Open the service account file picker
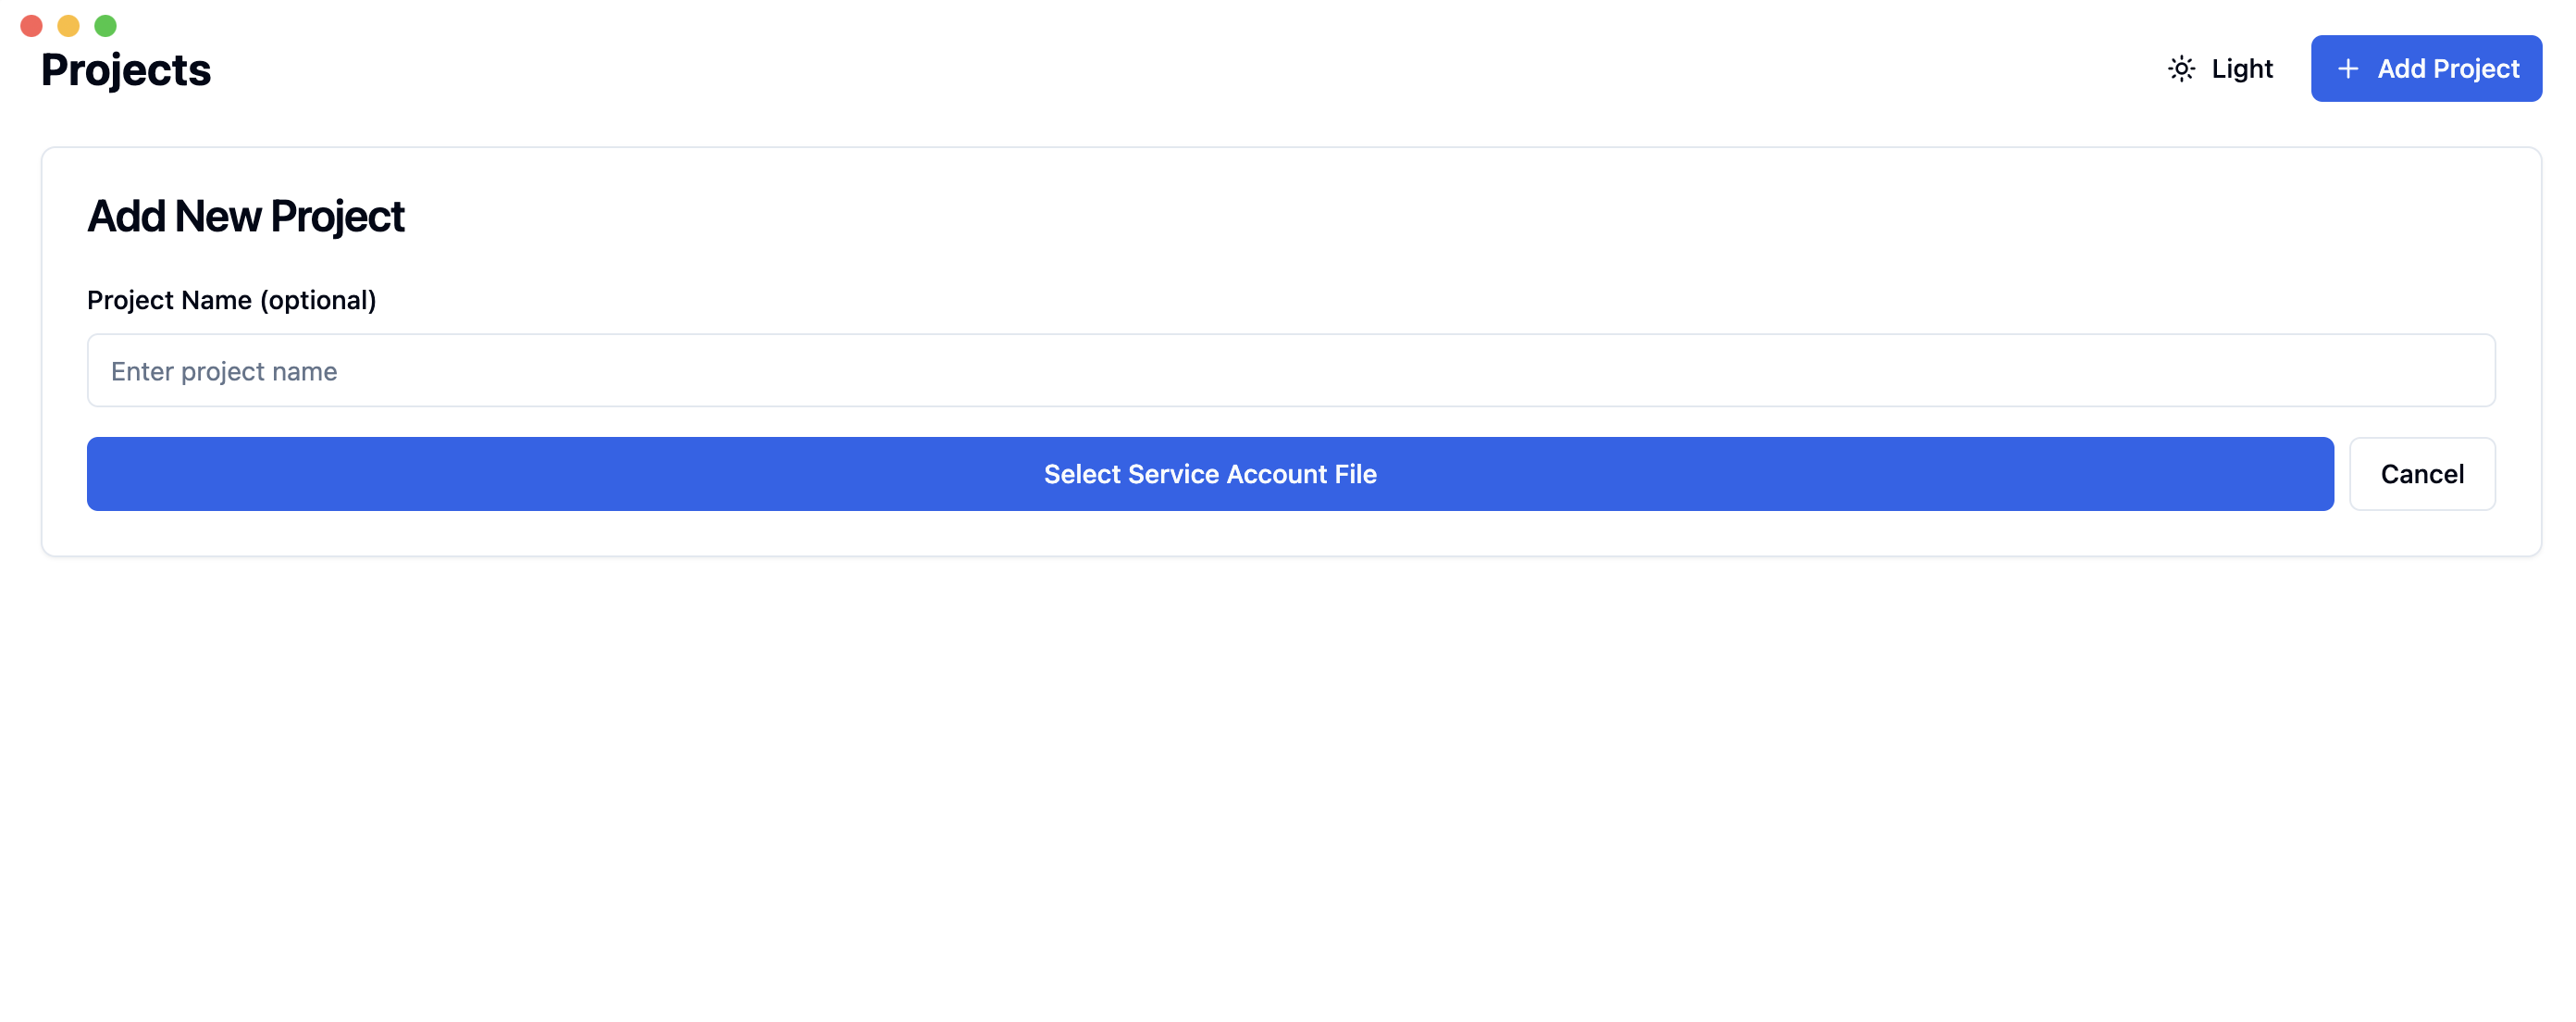Viewport: 2576px width, 1022px height. (x=1210, y=474)
